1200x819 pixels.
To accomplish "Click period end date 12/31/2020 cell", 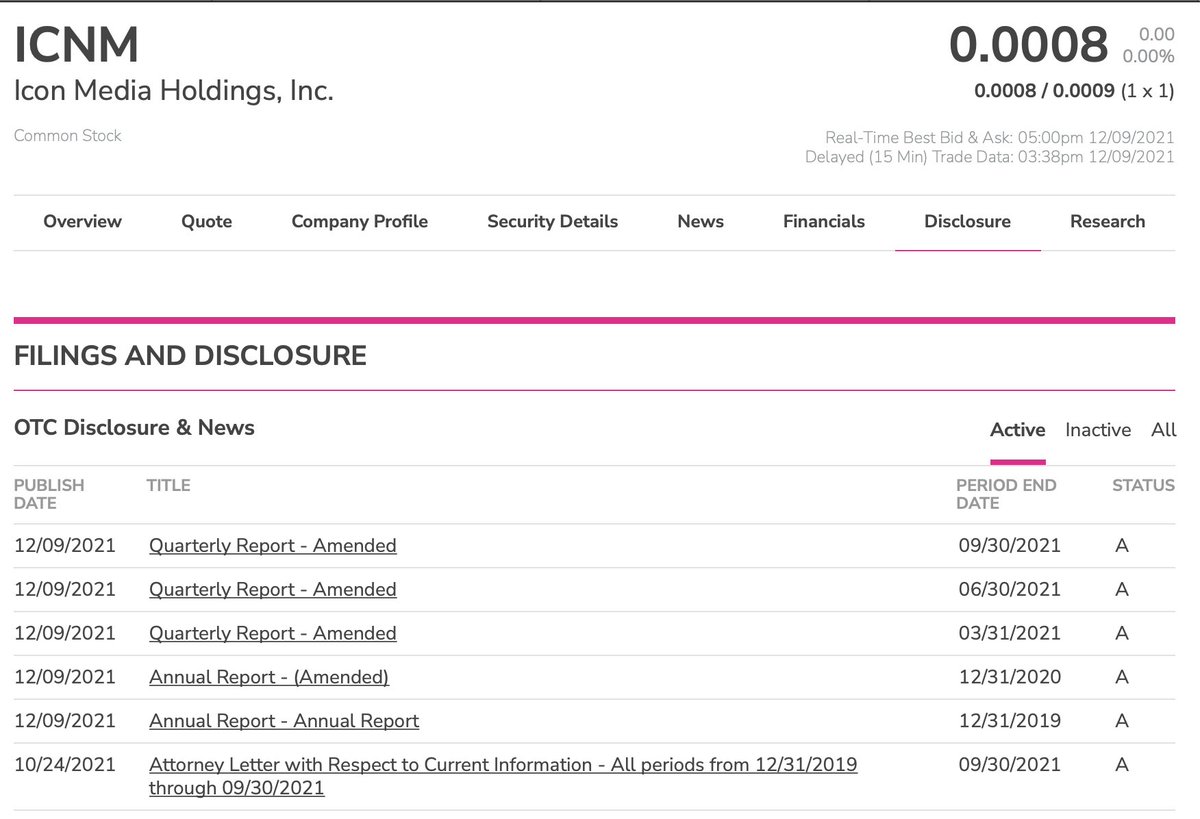I will coord(1009,678).
